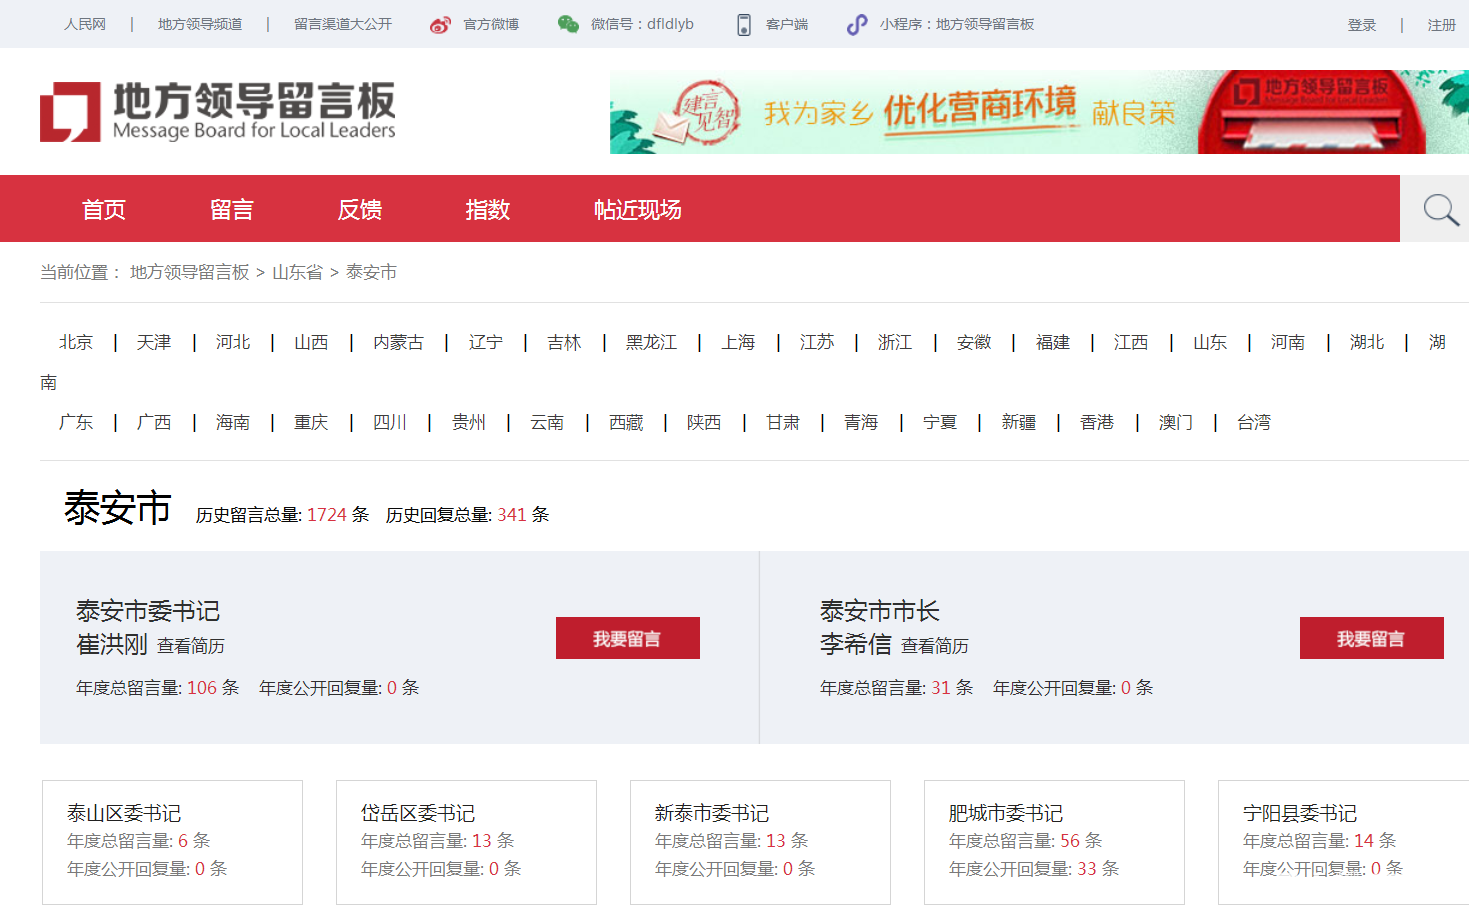Open the 地方领导频道 link
The height and width of the screenshot is (907, 1469).
(200, 24)
